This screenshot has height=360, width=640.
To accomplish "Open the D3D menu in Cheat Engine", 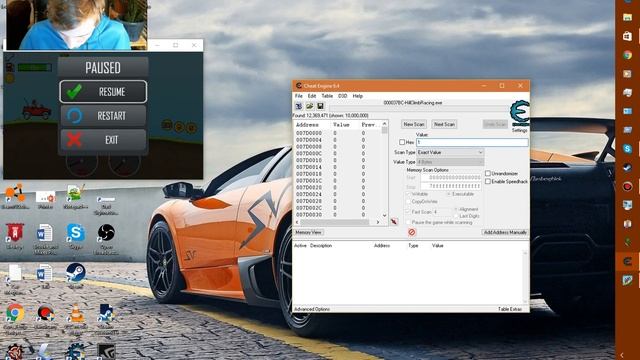I will point(342,96).
